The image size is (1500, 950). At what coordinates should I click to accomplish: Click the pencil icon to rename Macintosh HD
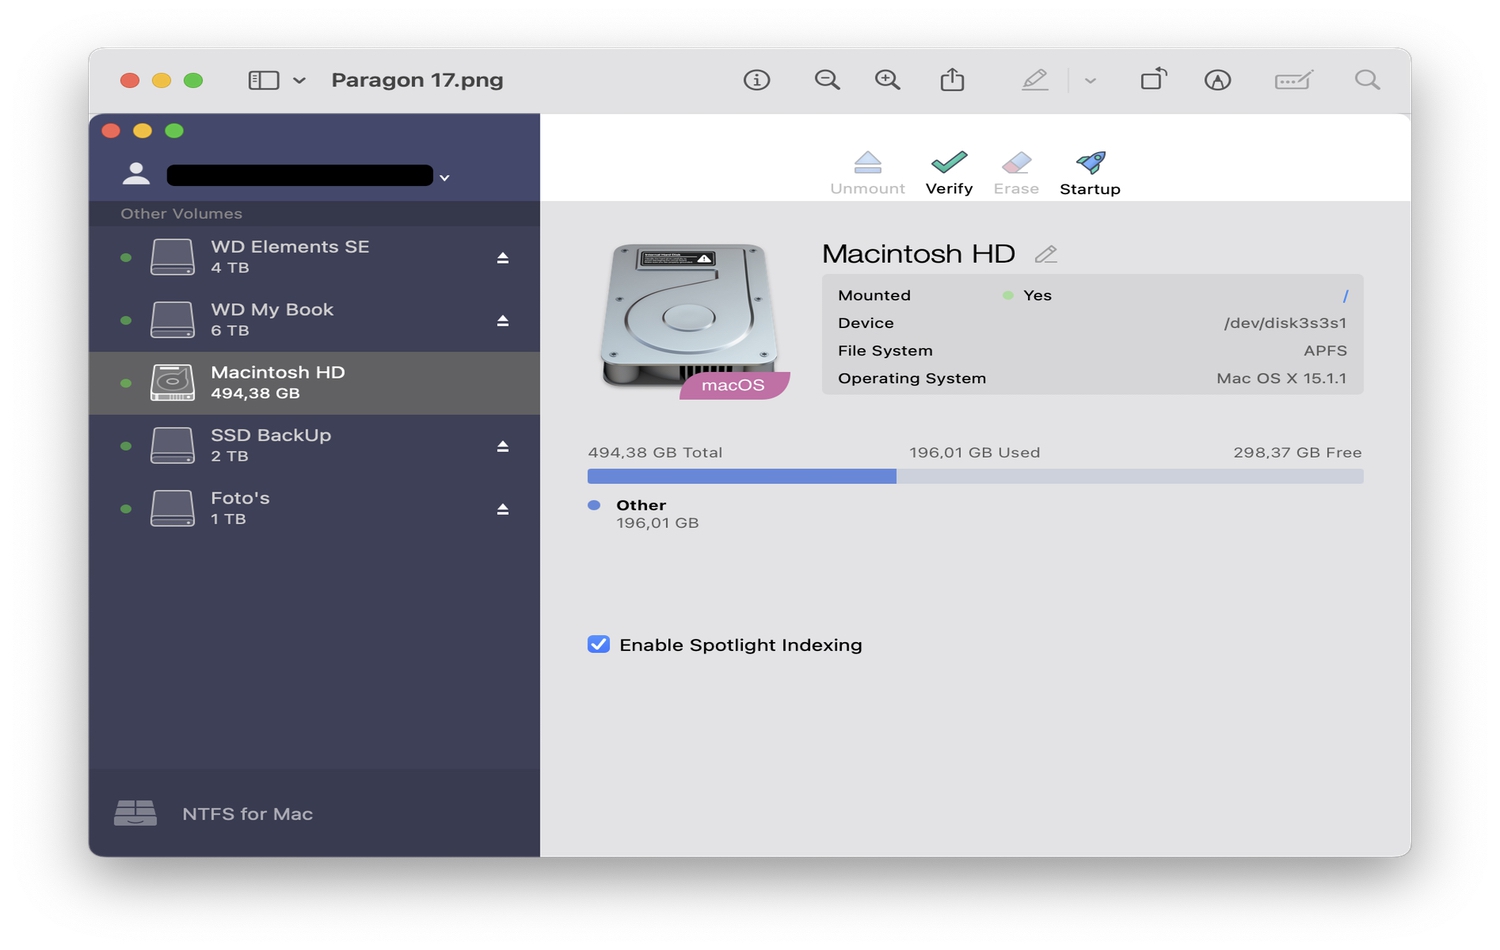click(1046, 254)
